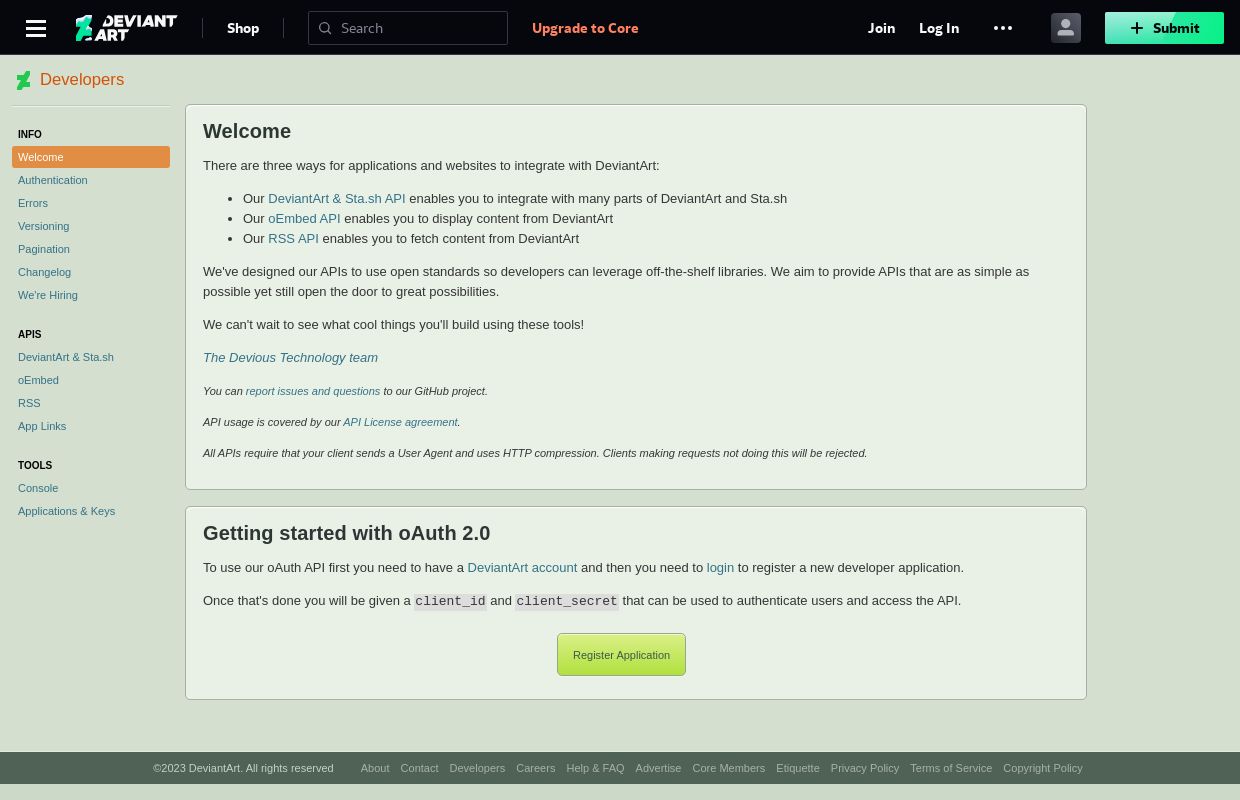The image size is (1240, 800).
Task: Click Join in the header
Action: [881, 28]
